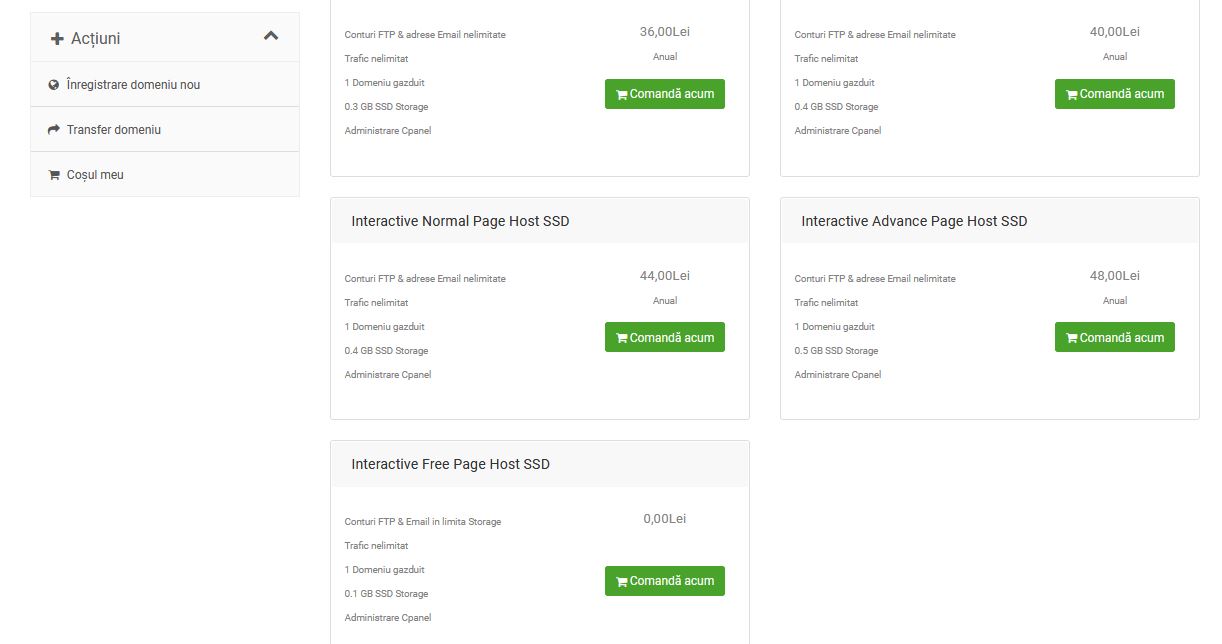Order Interactive Free Page Host SSD
The image size is (1222, 644).
[x=665, y=581]
